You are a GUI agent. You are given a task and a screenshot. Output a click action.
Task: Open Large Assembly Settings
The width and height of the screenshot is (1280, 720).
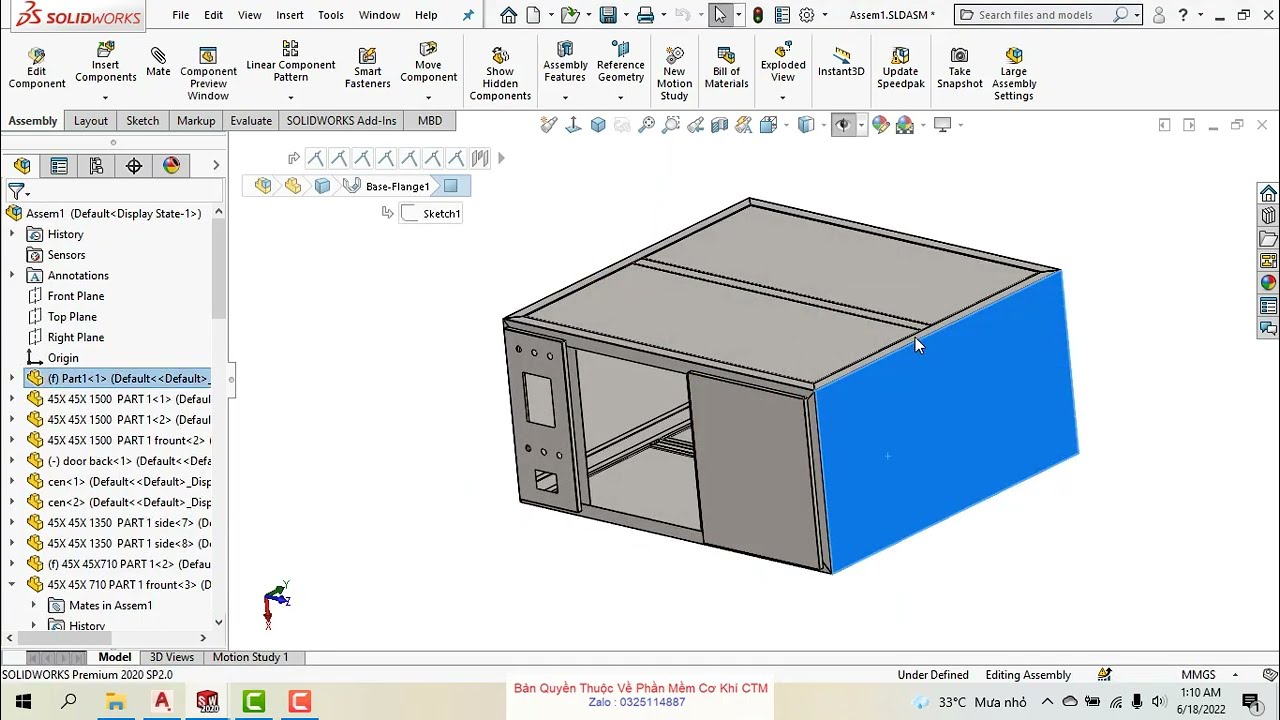(x=1013, y=73)
